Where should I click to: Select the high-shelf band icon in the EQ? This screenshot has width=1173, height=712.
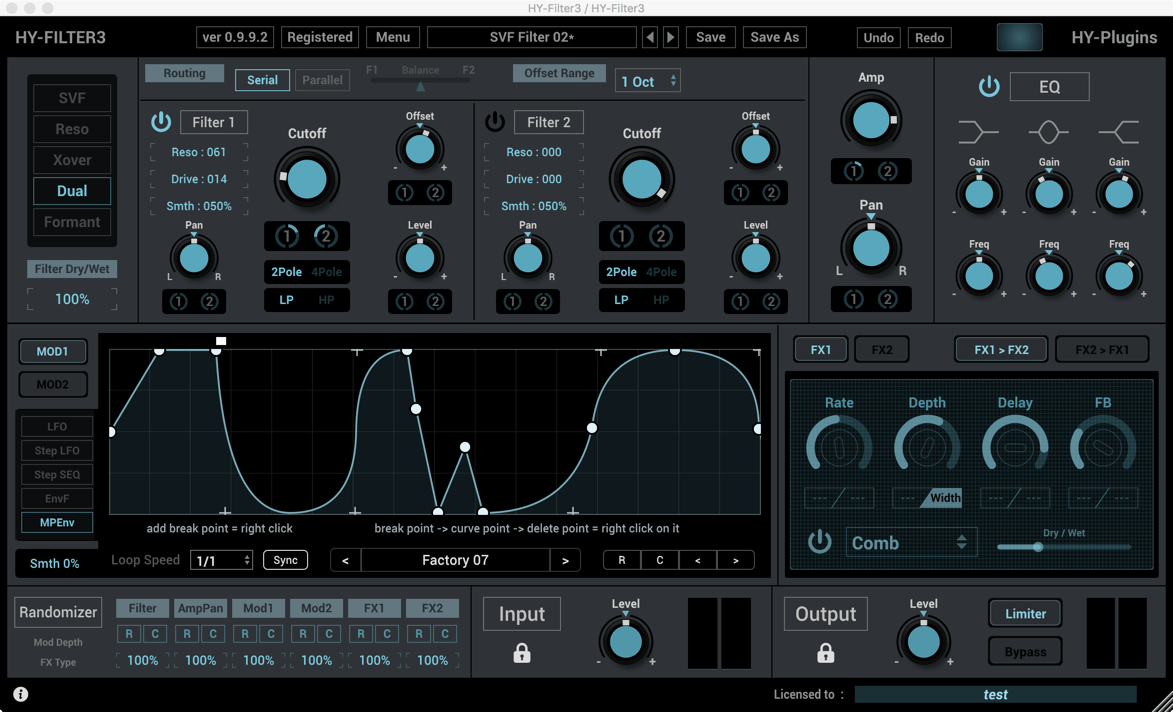click(1119, 131)
